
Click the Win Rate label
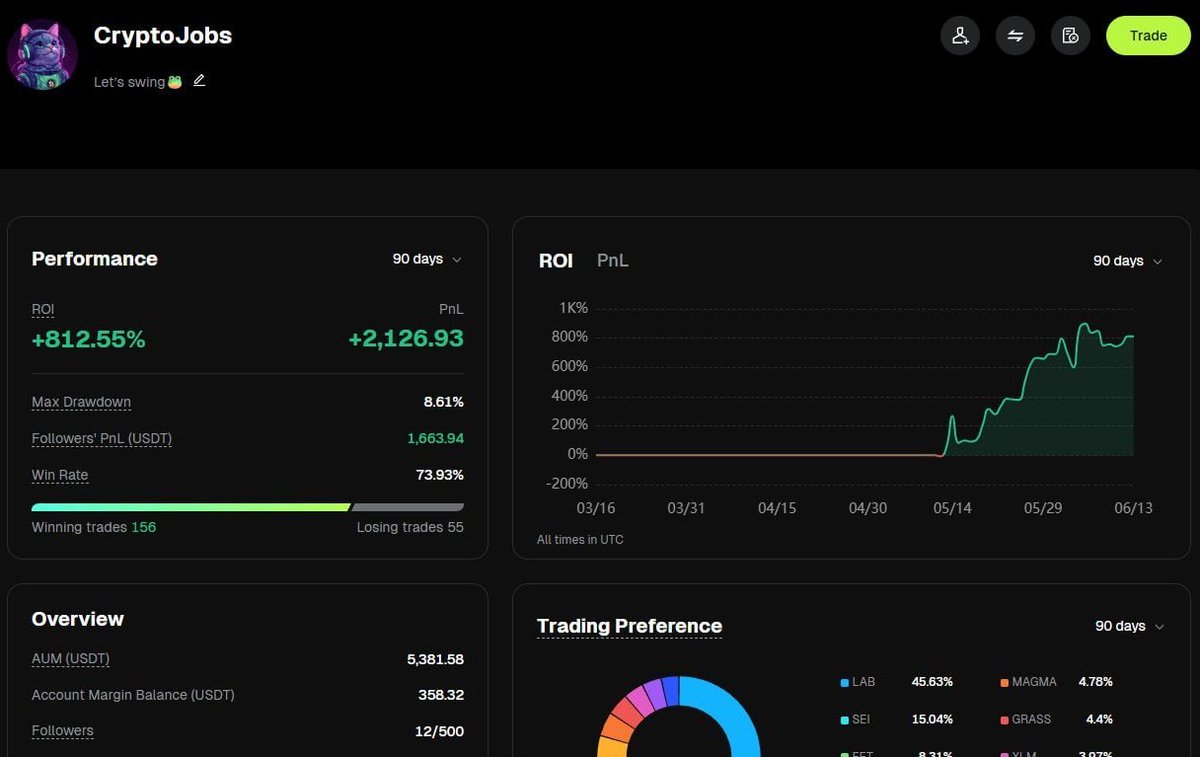point(60,475)
